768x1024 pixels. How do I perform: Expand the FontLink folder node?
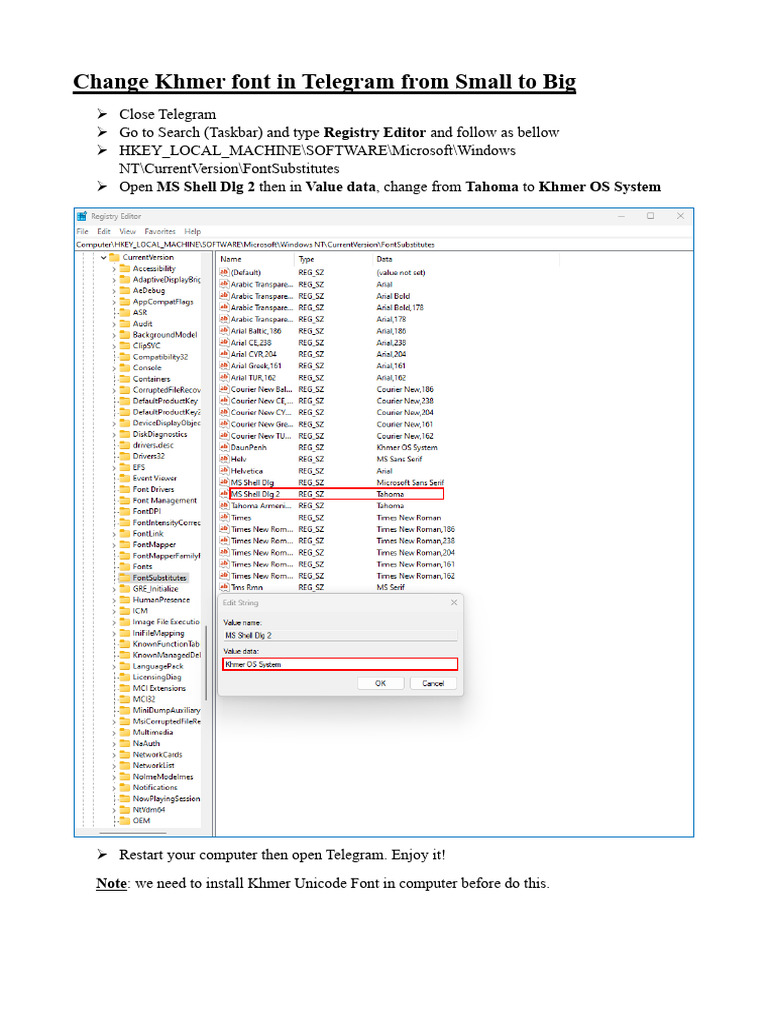(114, 534)
